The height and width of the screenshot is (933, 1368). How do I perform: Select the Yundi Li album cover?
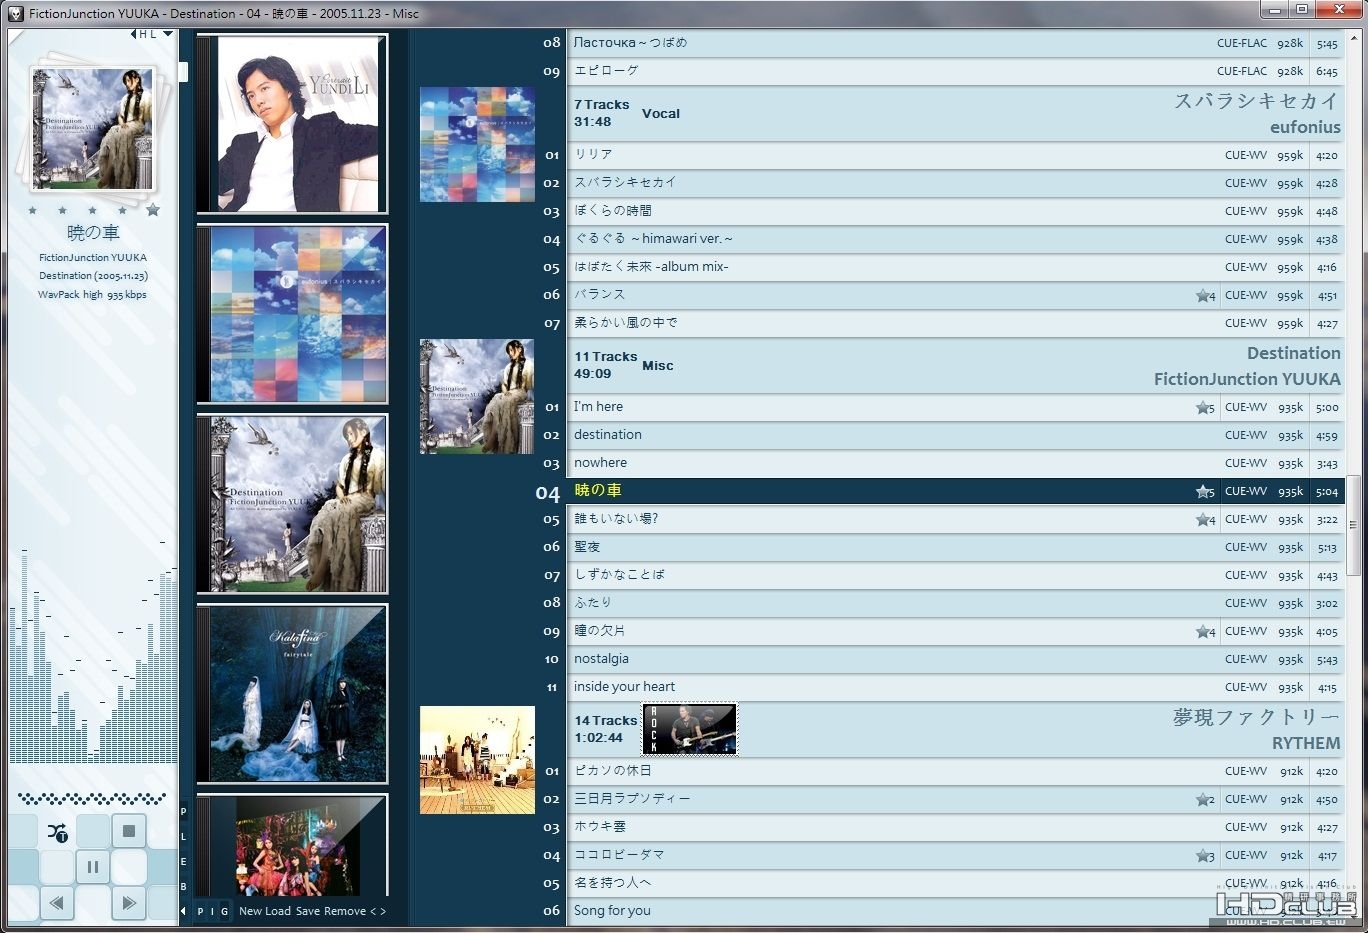click(292, 124)
